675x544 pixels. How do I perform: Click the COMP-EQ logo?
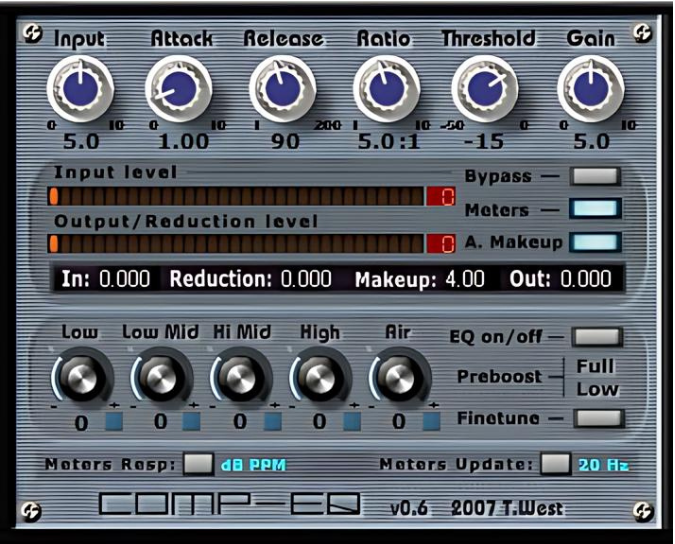point(229,504)
